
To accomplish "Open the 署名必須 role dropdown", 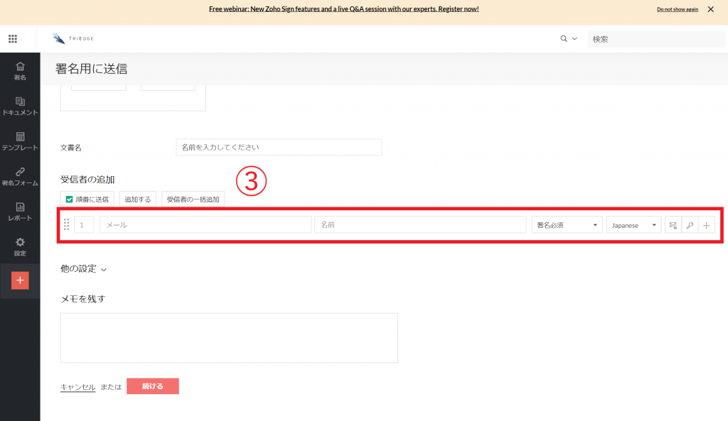I will click(x=567, y=225).
